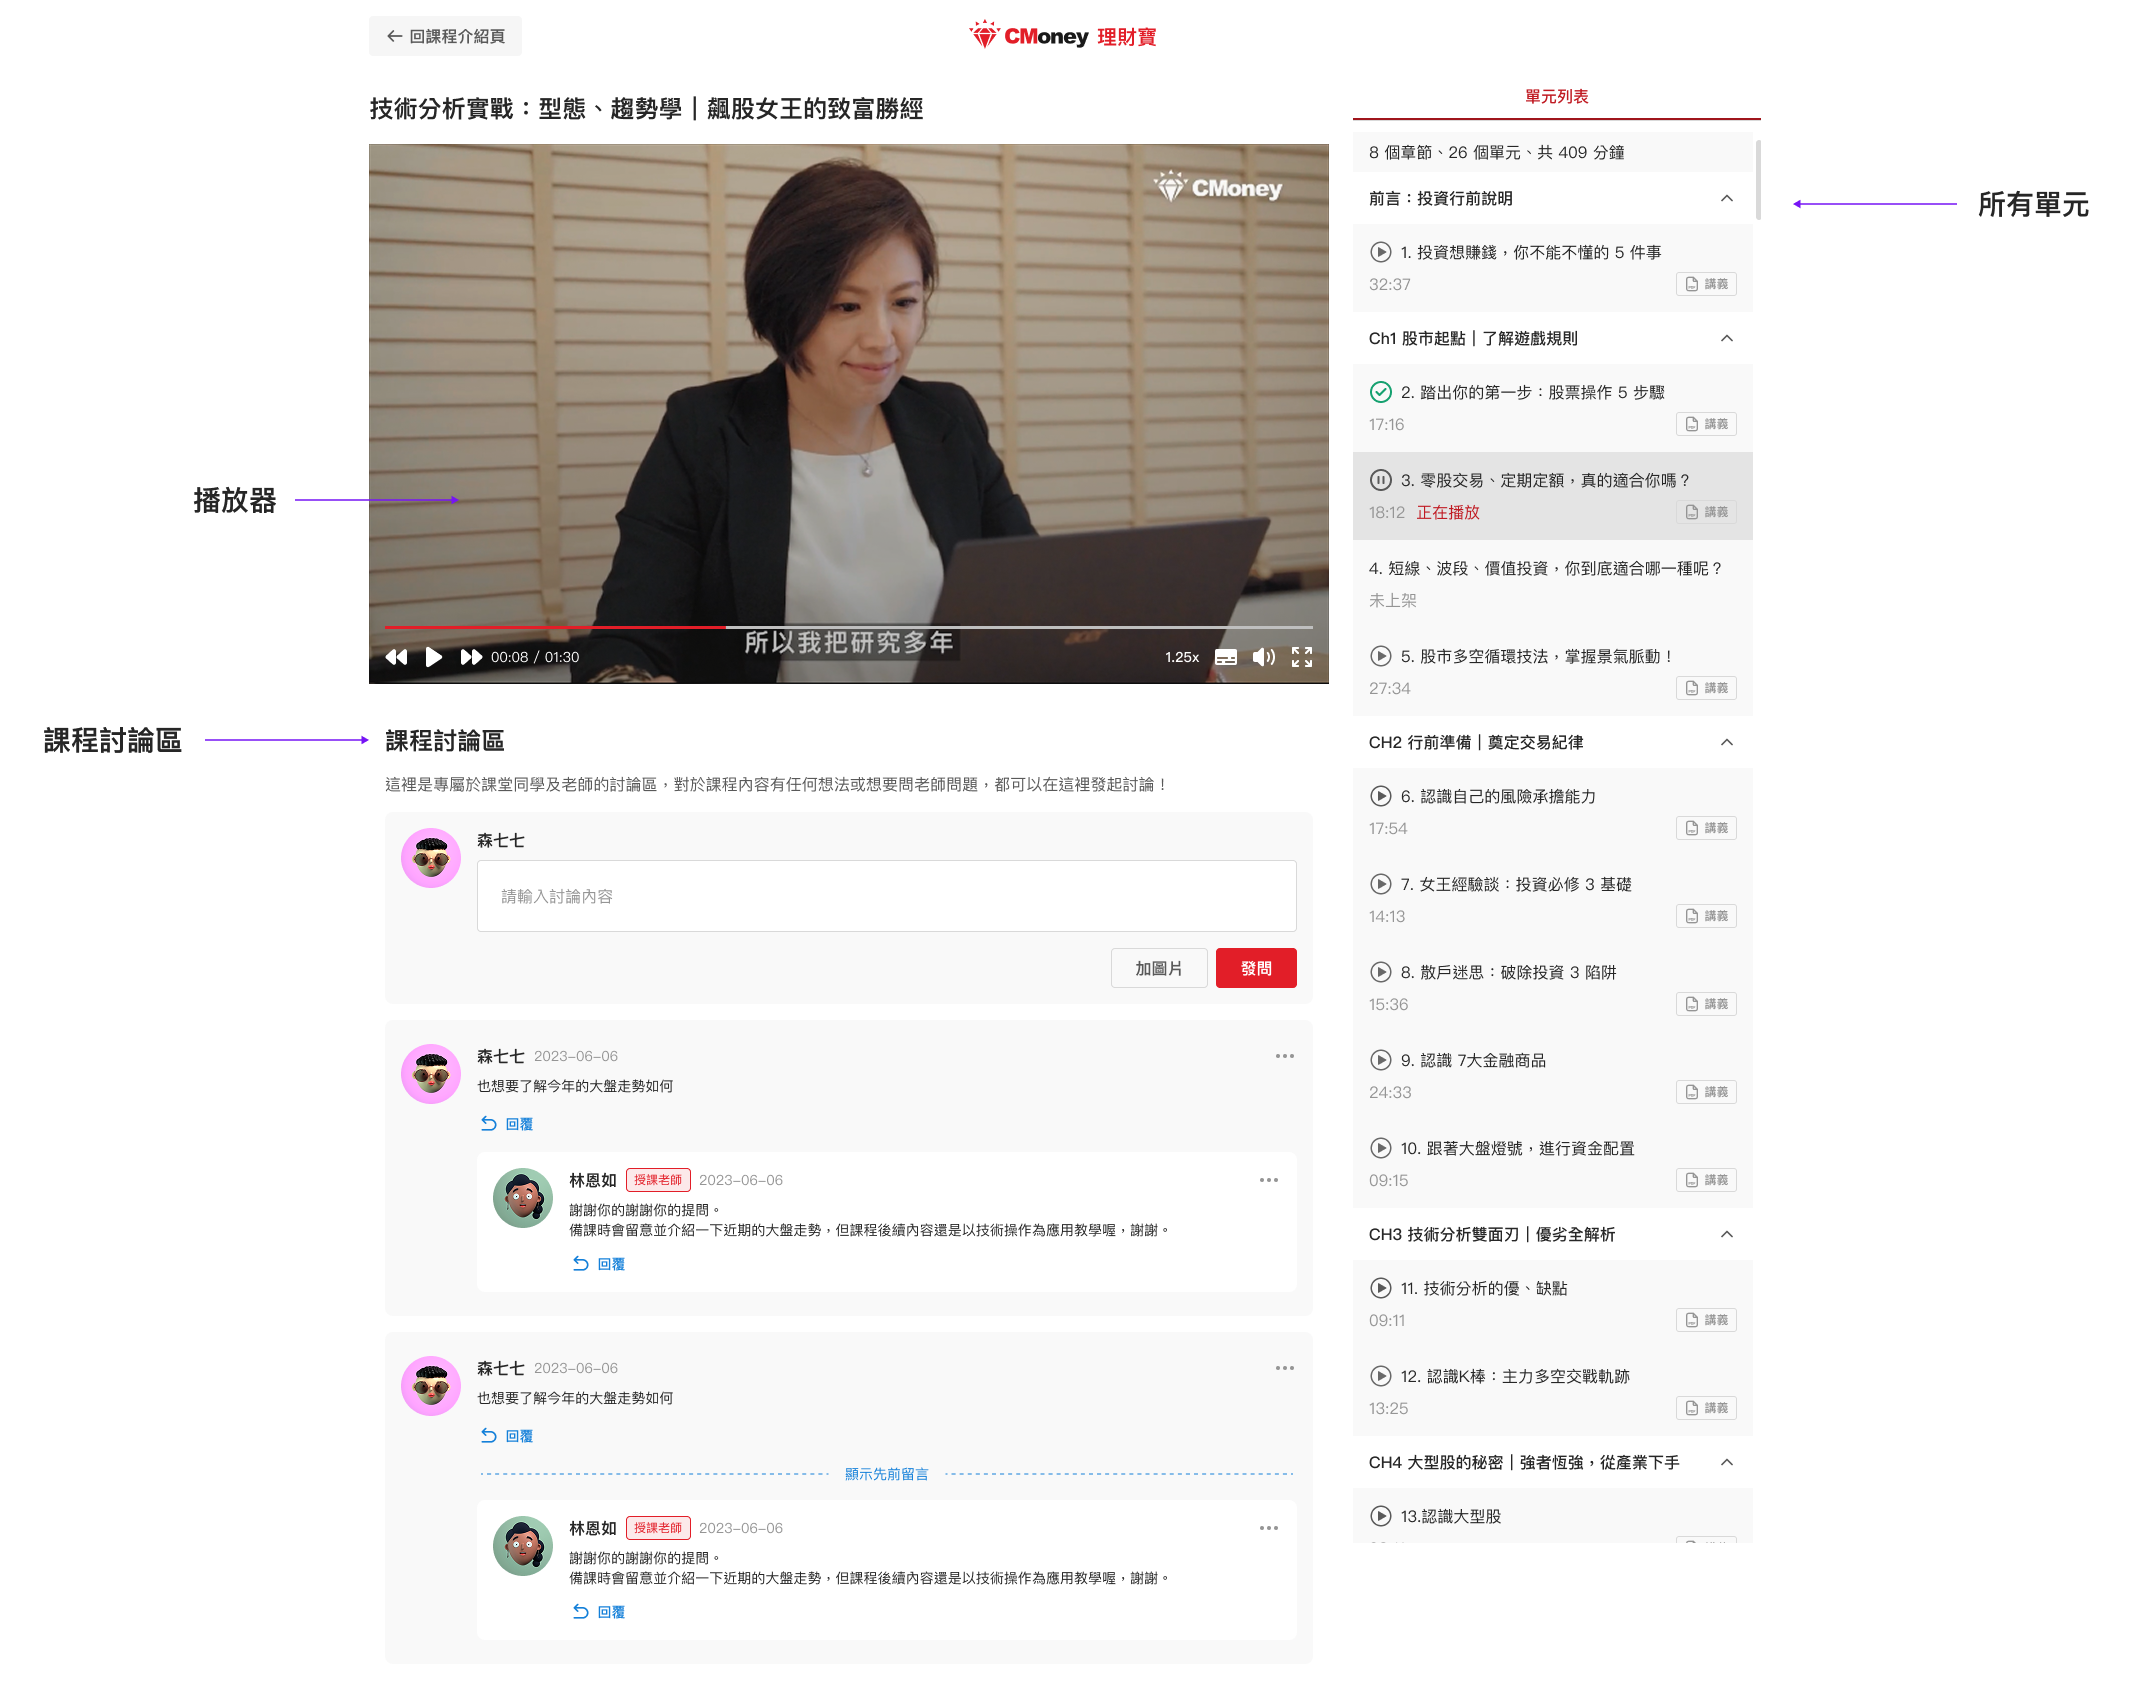Viewport: 2130px width, 1704px height.
Task: Click 森七七 avatar beside the input box
Action: pos(431,858)
